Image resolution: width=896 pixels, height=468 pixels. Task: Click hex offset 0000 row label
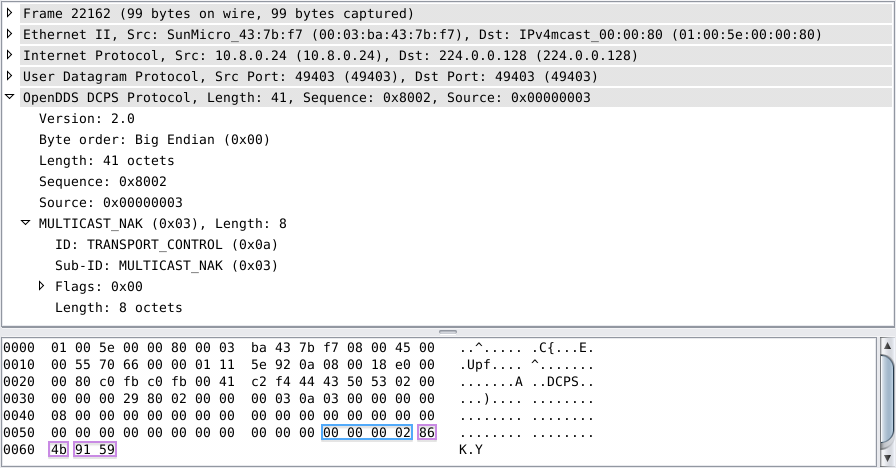19,348
